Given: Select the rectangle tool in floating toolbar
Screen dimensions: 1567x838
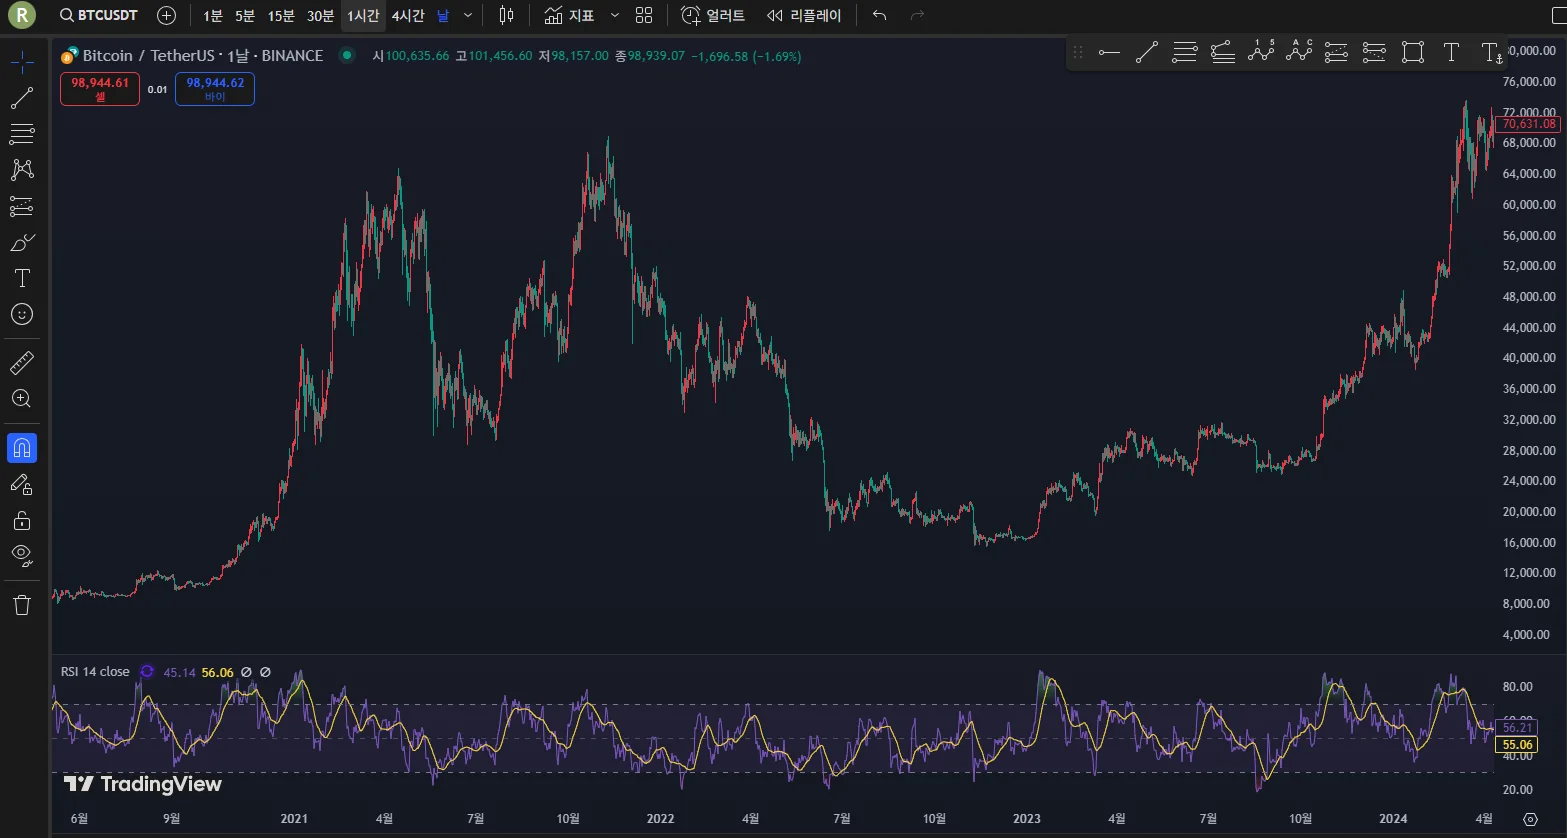Looking at the screenshot, I should pos(1412,53).
